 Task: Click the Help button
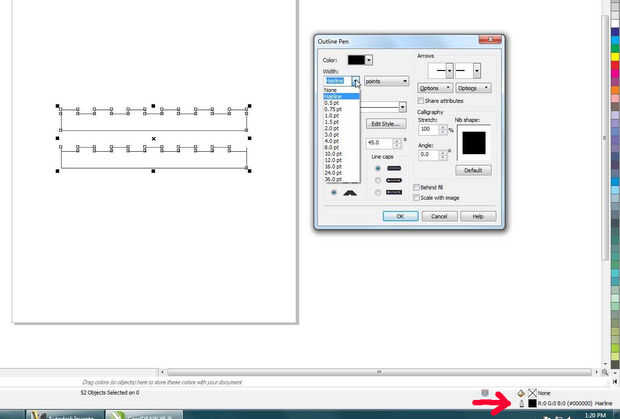(x=478, y=216)
